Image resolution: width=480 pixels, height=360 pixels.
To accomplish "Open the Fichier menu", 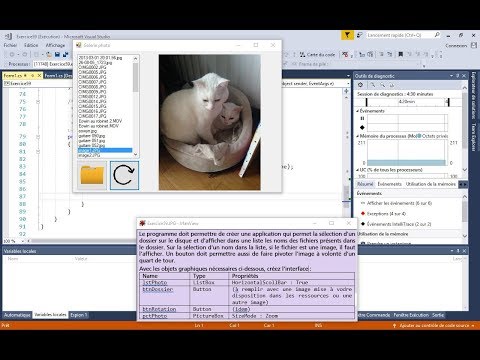I will pos(10,45).
